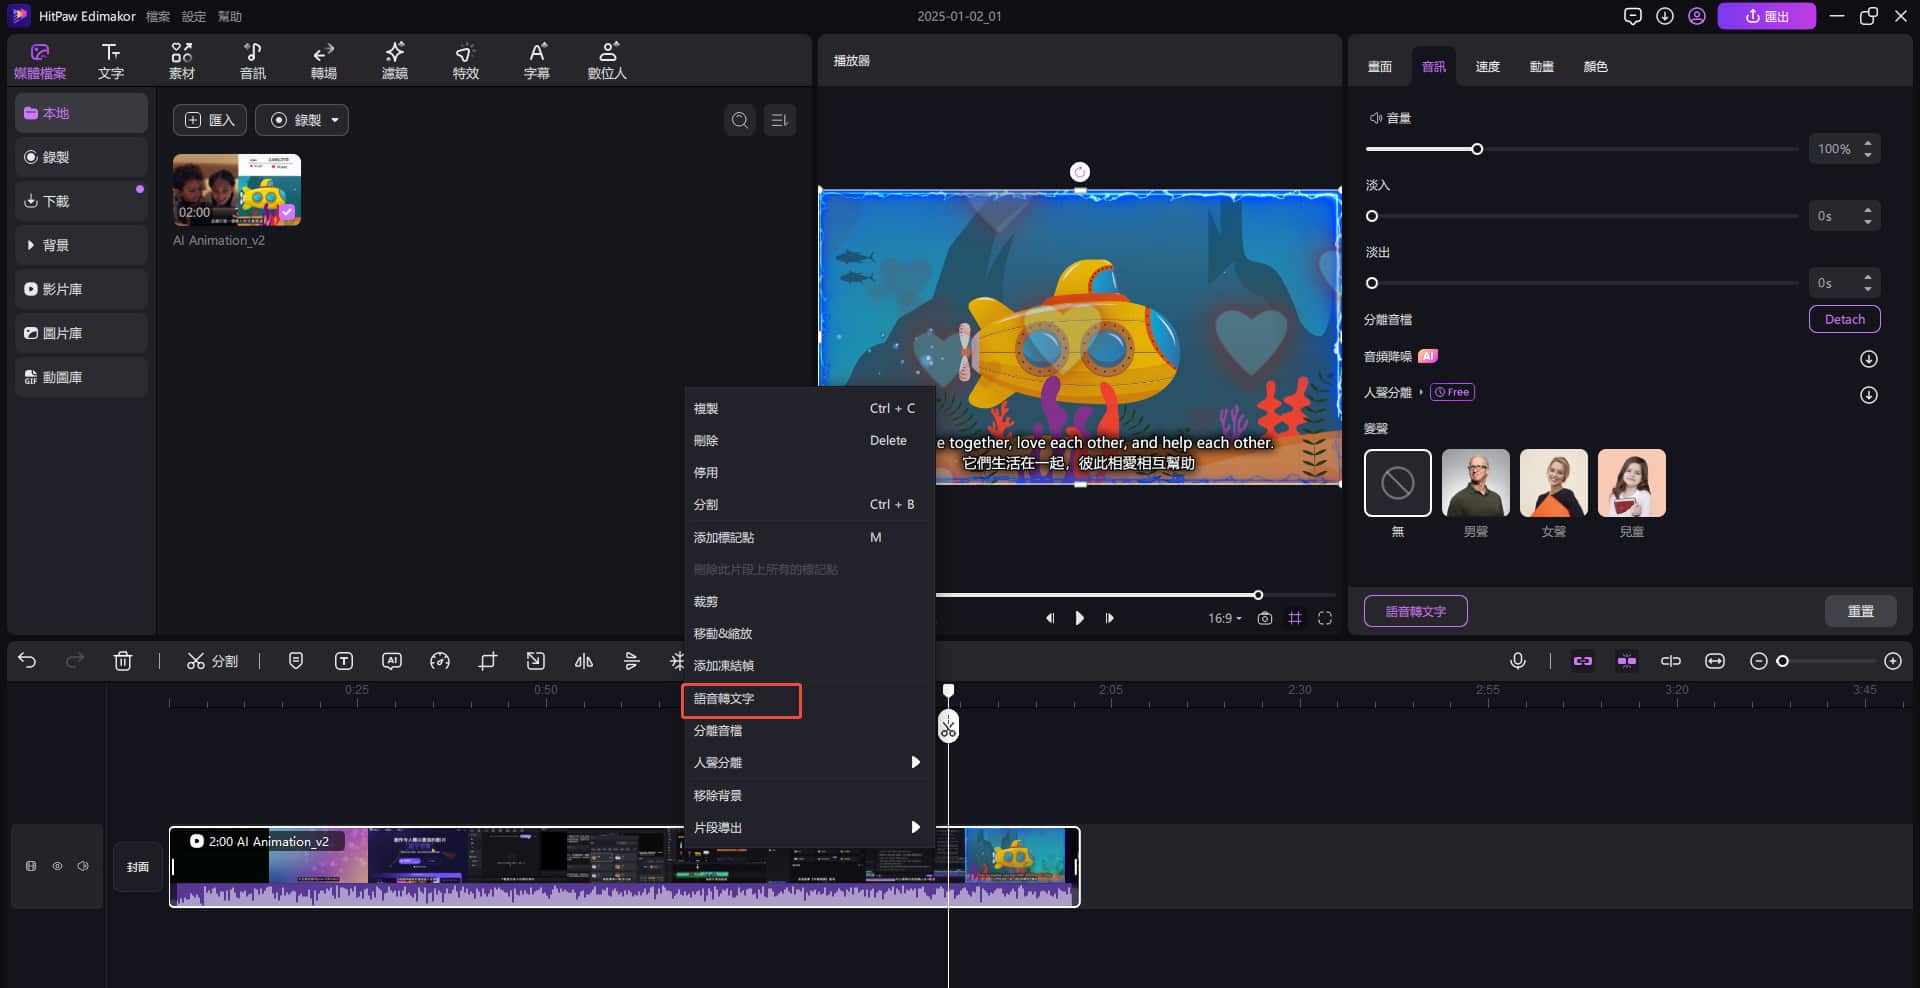
Task: Click the mirror flip icon in timeline toolbar
Action: 584,661
